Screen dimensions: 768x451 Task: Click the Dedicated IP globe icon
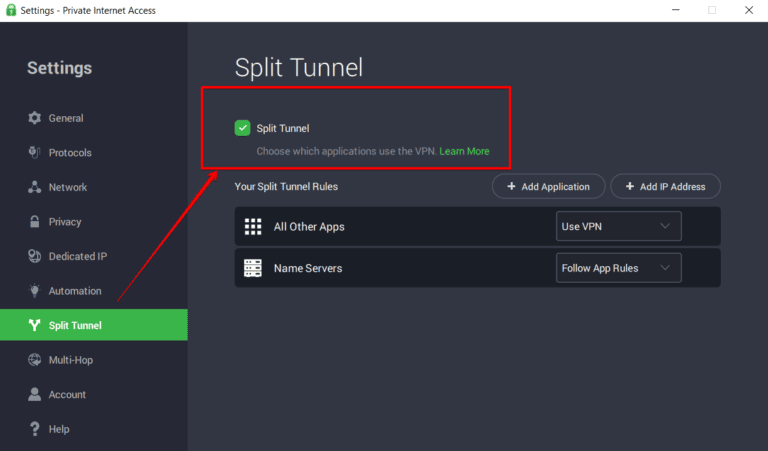coord(34,256)
